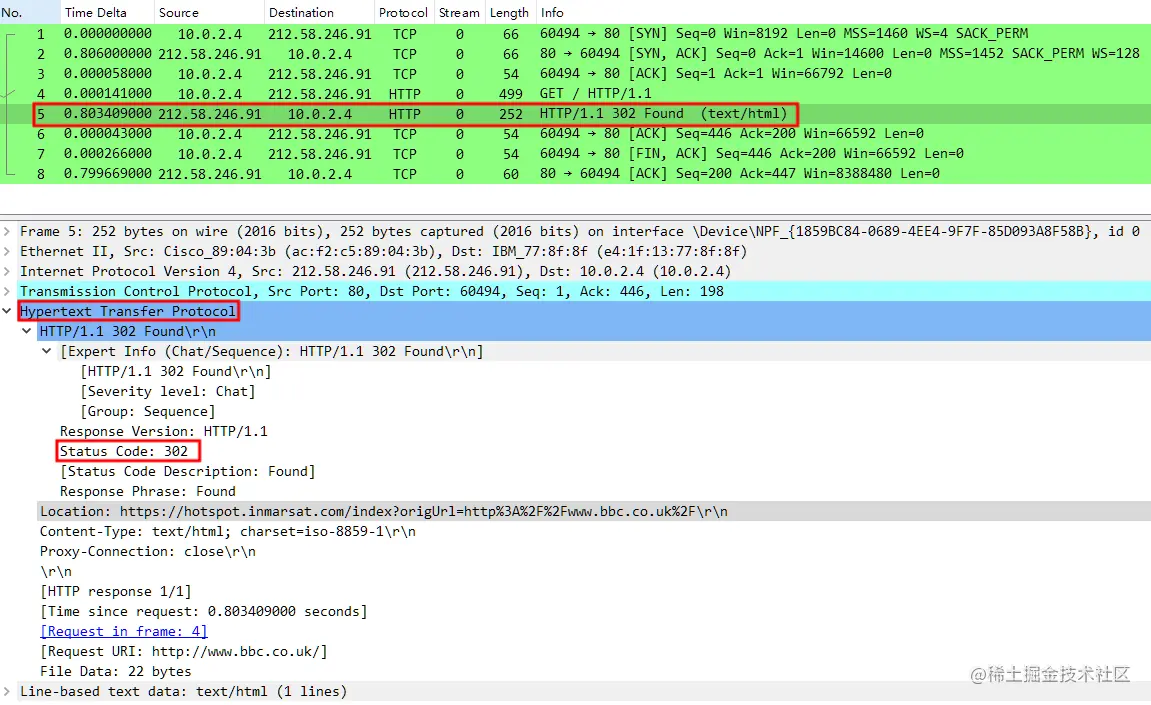Select Status Code Description: Found line
1151x705 pixels.
188,471
